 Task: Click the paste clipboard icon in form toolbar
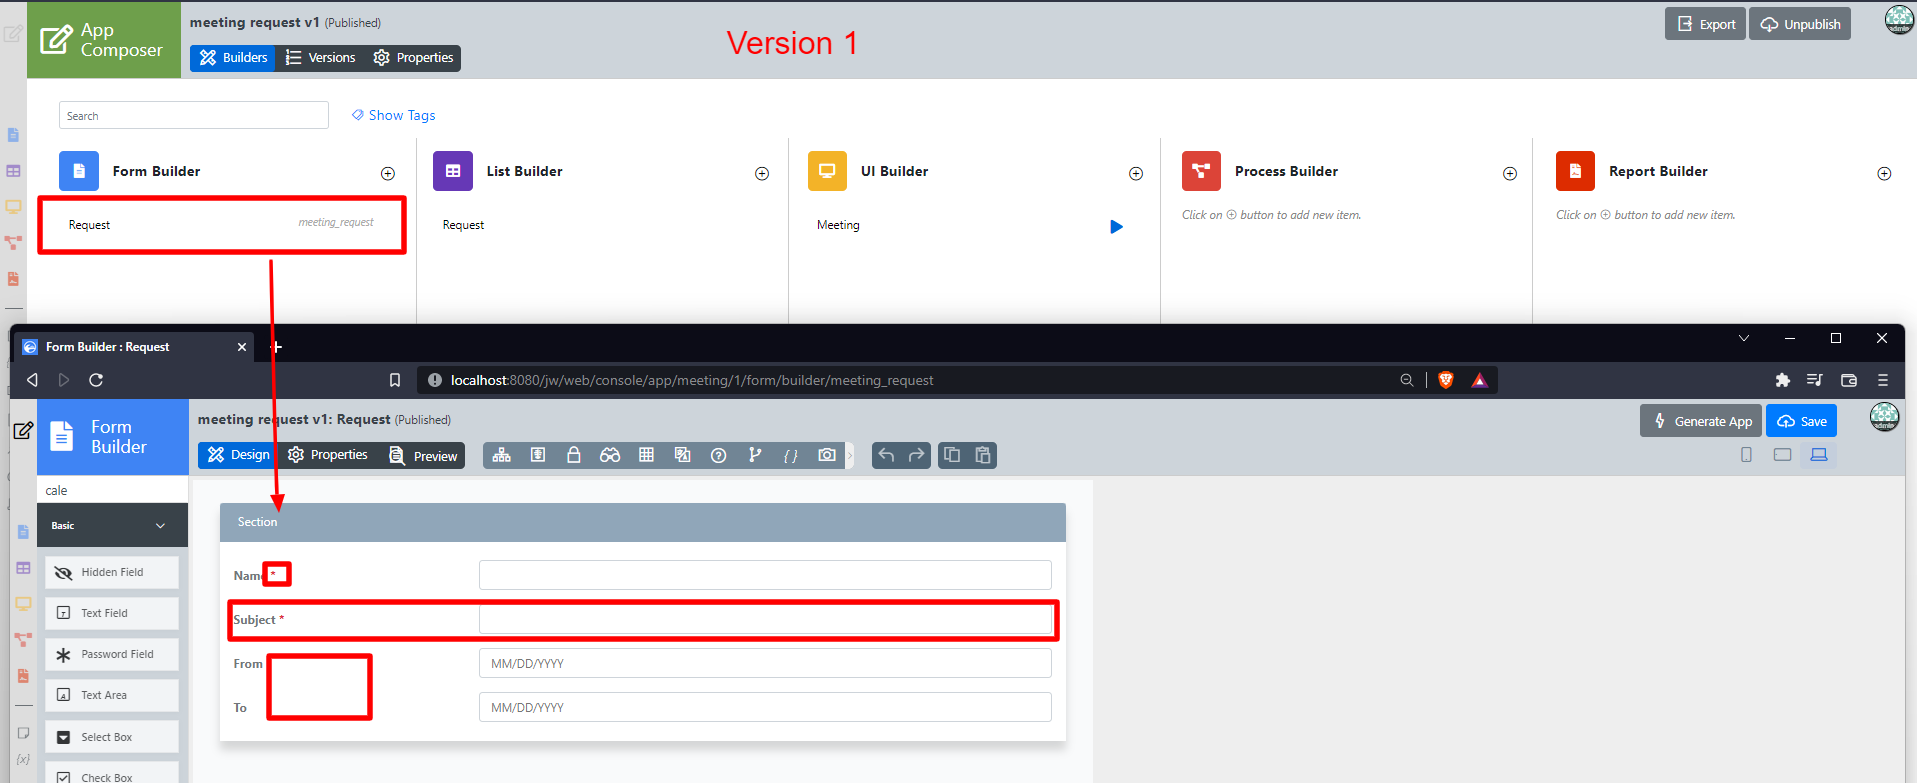pos(983,455)
